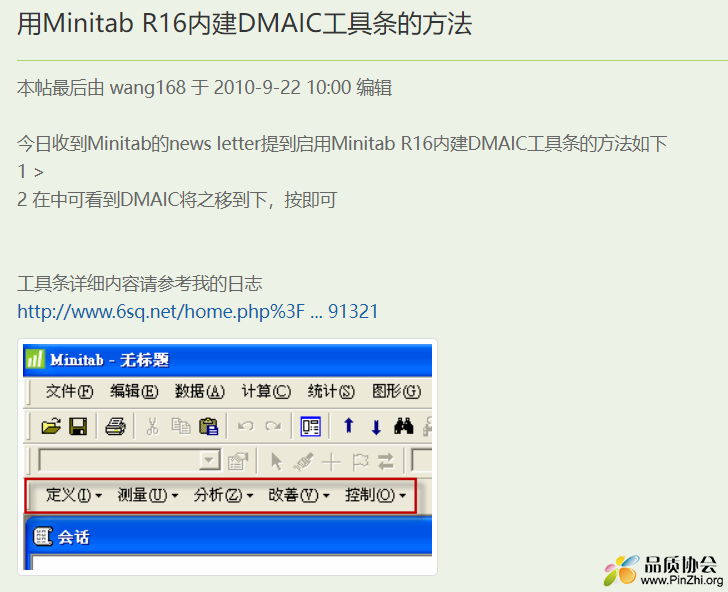Click the post title about Minitab R16 DMAIC
The height and width of the screenshot is (592, 728).
245,23
